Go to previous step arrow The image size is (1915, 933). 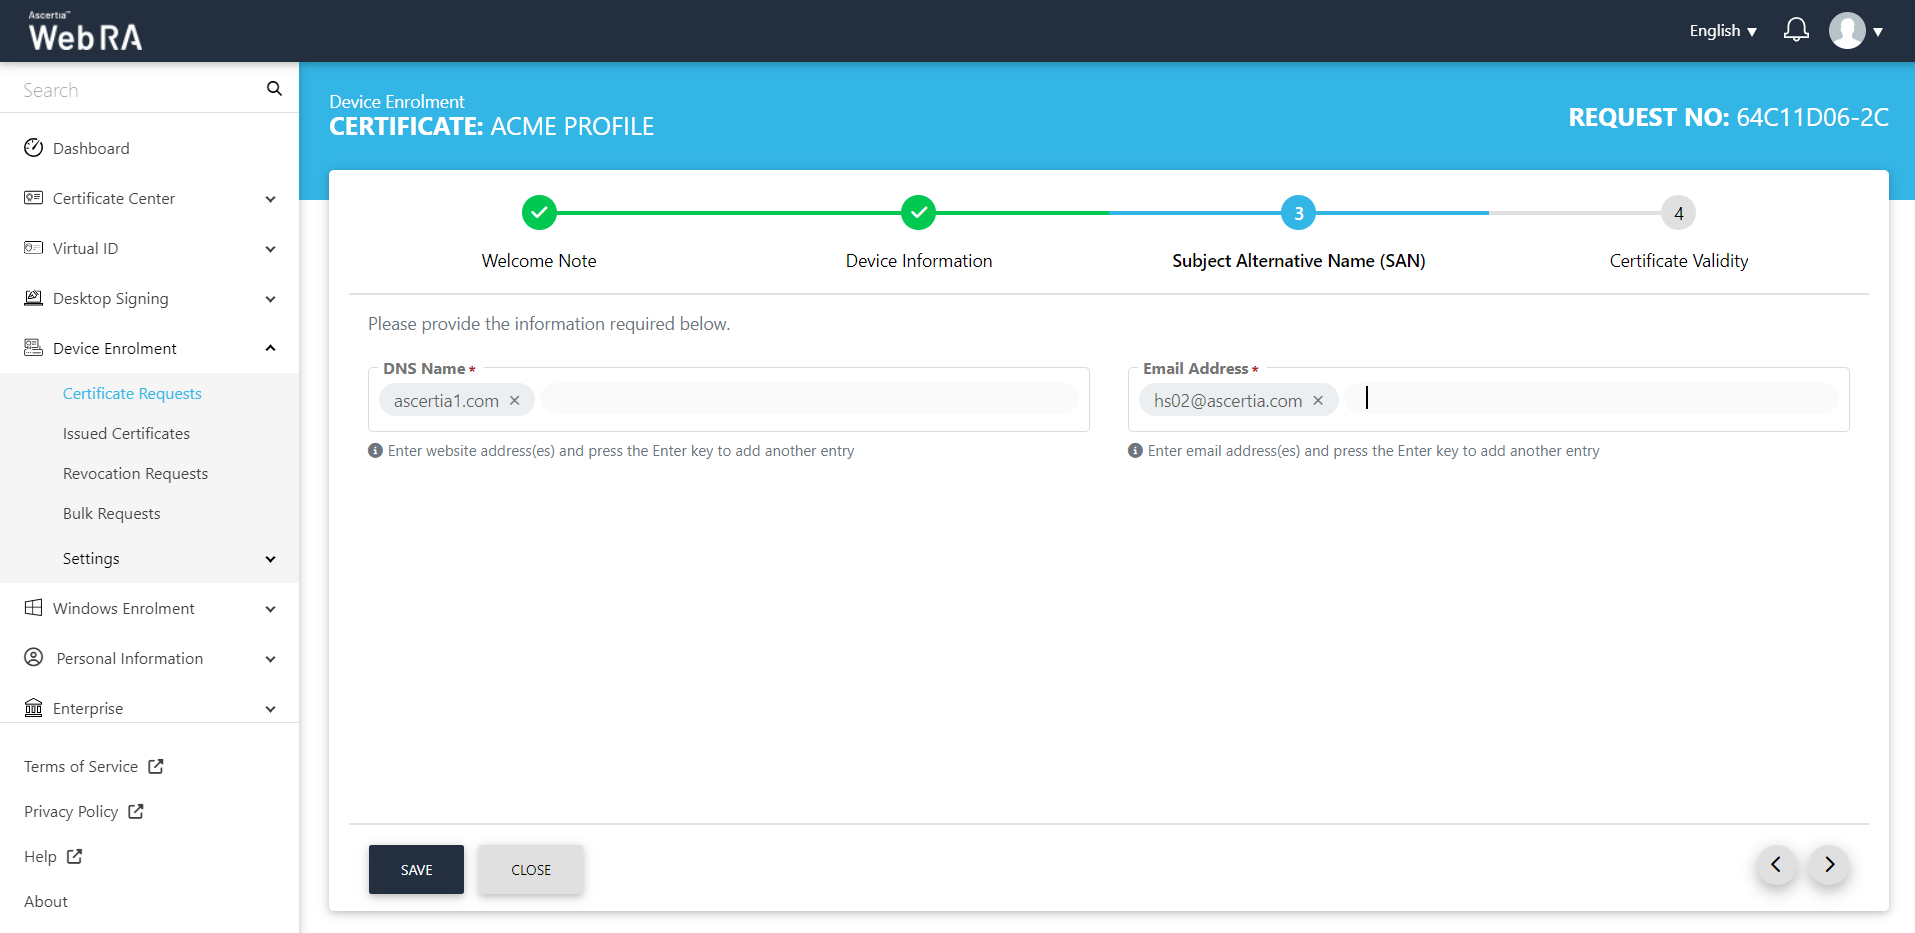pyautogui.click(x=1776, y=865)
